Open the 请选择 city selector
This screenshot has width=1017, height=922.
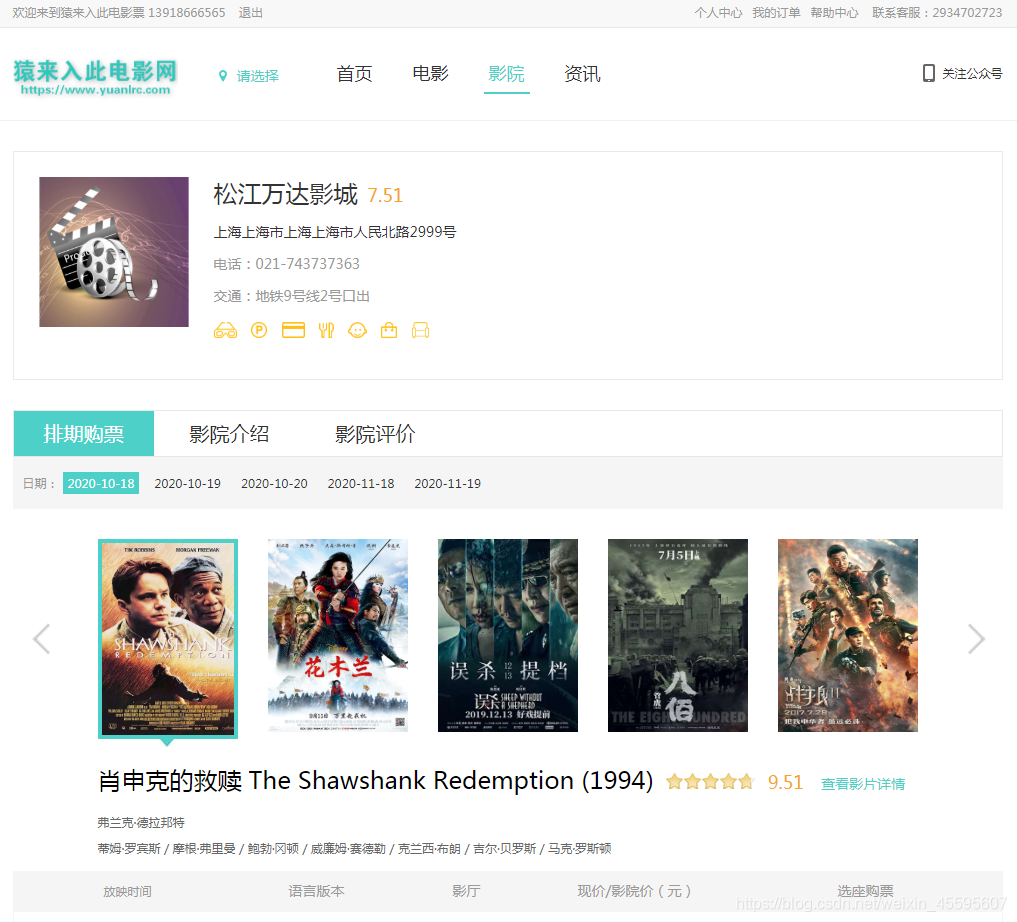coord(257,76)
